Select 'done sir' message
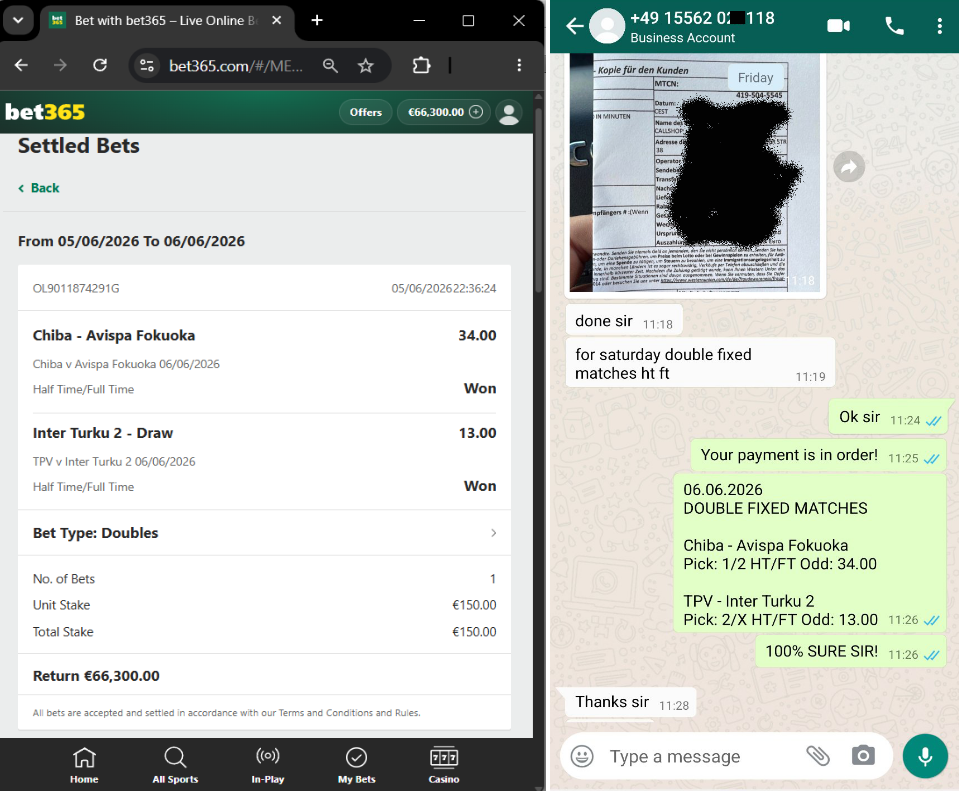 [x=624, y=321]
